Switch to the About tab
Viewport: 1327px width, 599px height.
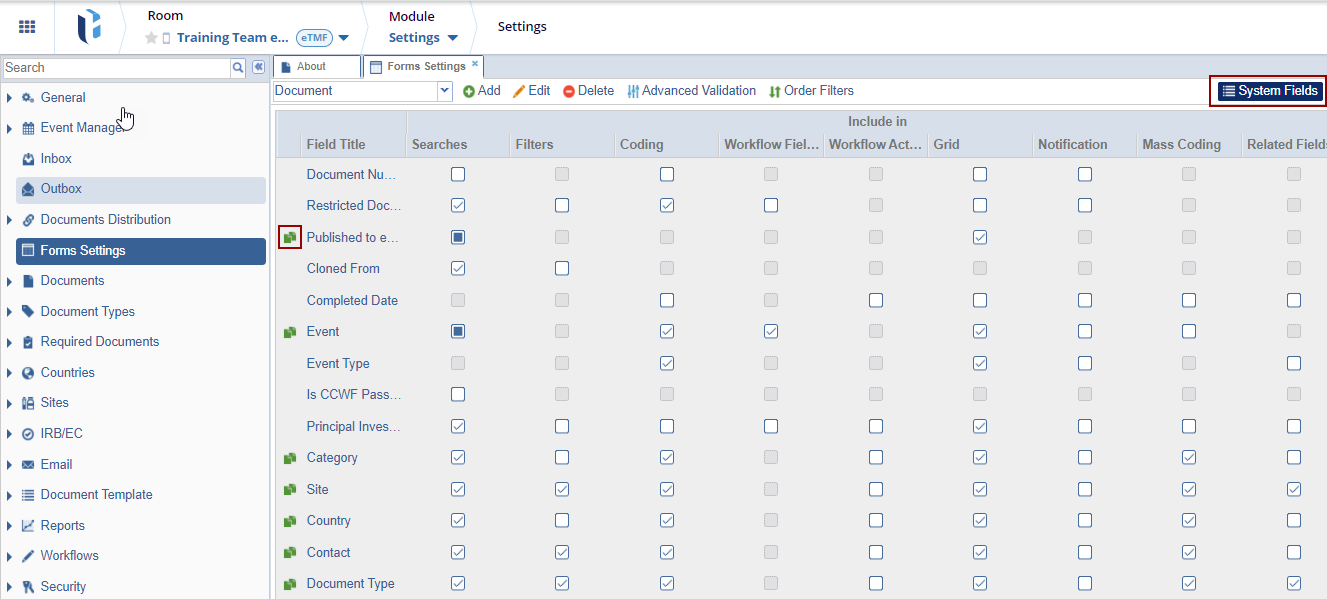pyautogui.click(x=311, y=67)
